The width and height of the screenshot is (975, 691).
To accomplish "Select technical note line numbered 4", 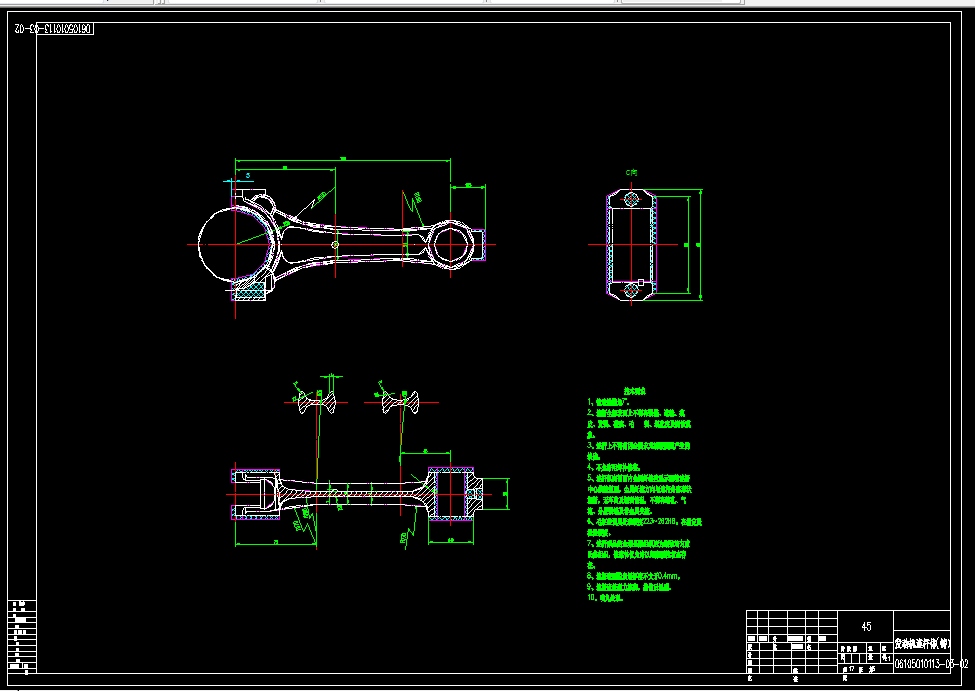I will point(613,466).
